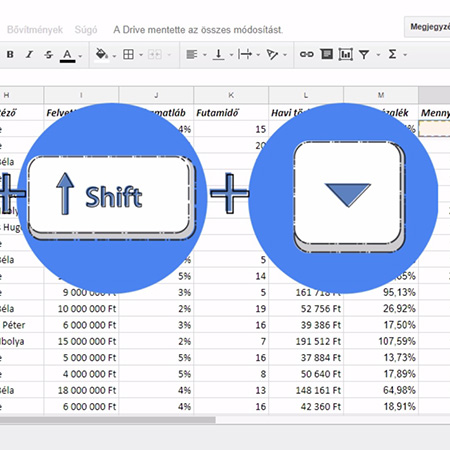Click the insert chart icon
The image size is (450, 450).
tap(346, 54)
